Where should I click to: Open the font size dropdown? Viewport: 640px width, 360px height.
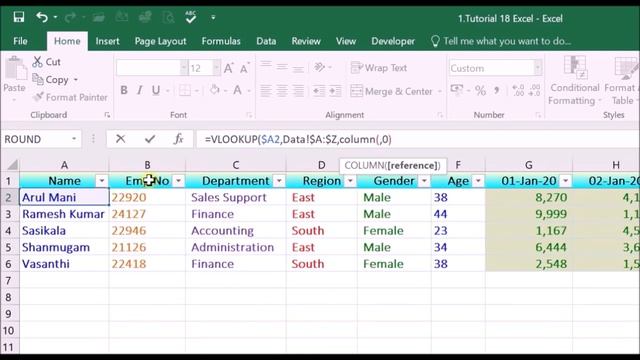216,68
